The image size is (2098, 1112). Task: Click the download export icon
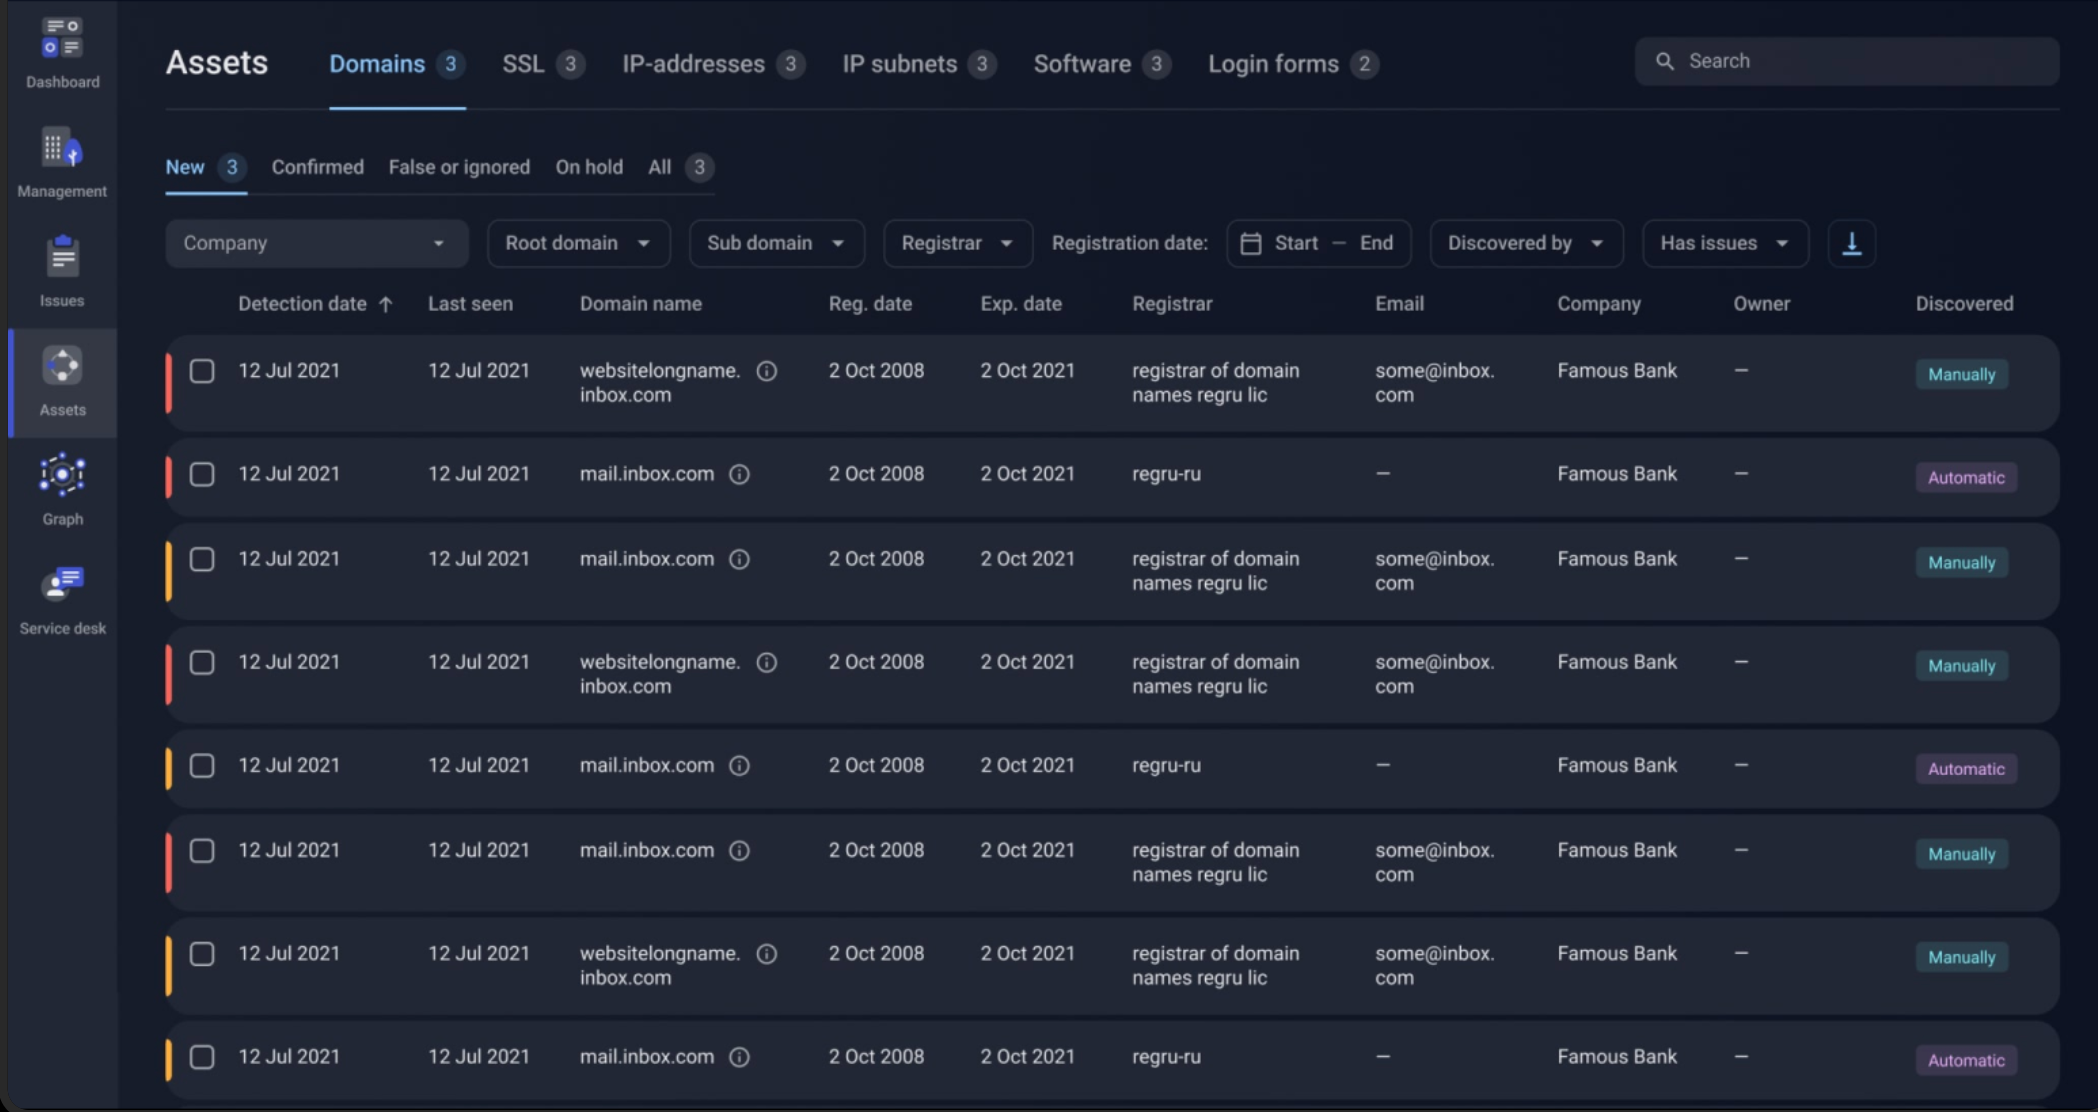(x=1851, y=243)
